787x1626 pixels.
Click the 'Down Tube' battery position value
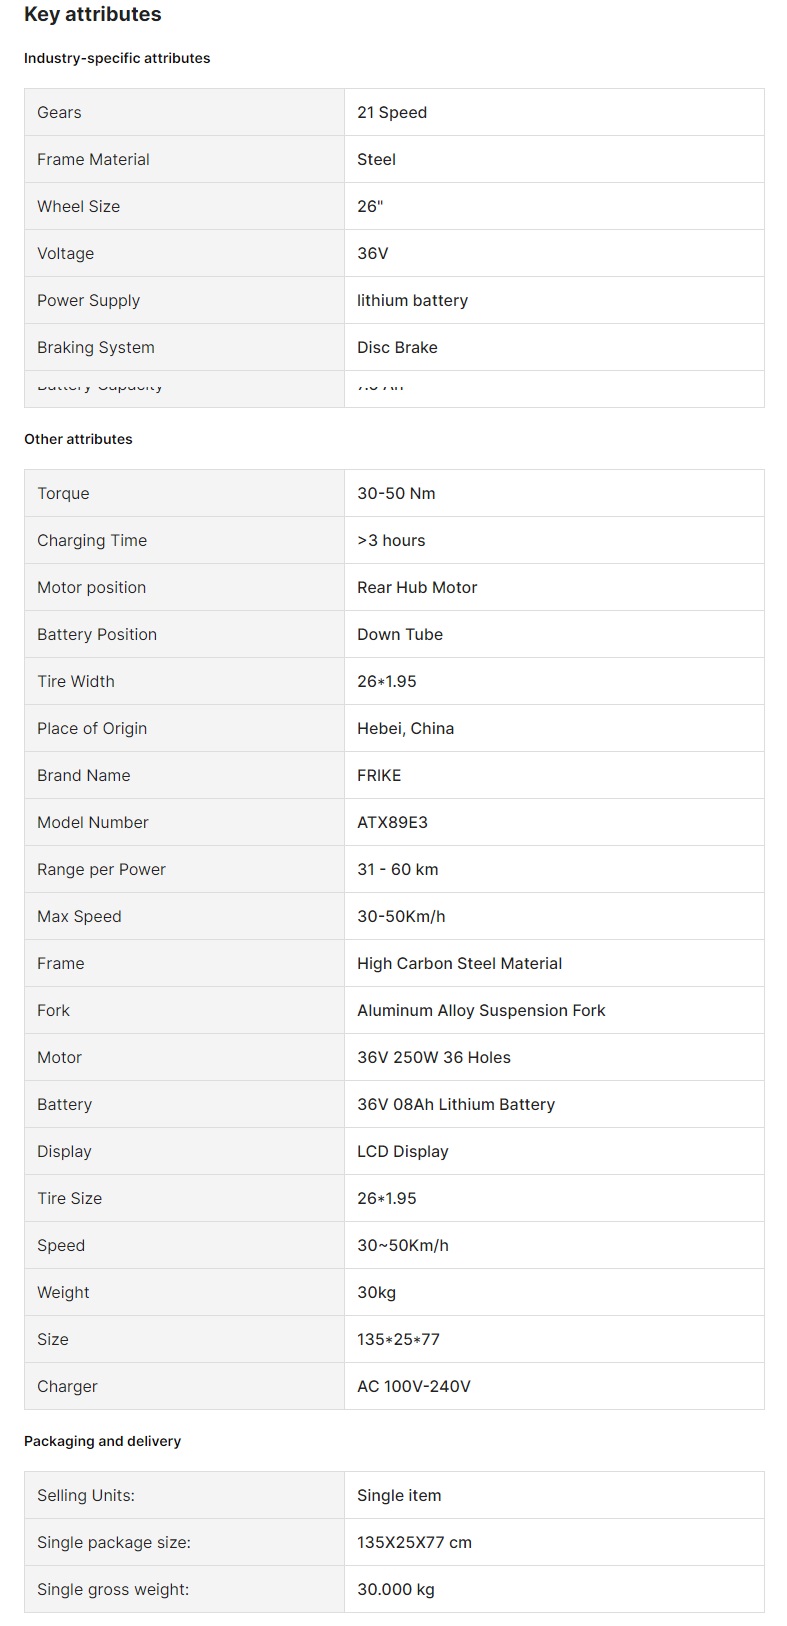coord(400,635)
